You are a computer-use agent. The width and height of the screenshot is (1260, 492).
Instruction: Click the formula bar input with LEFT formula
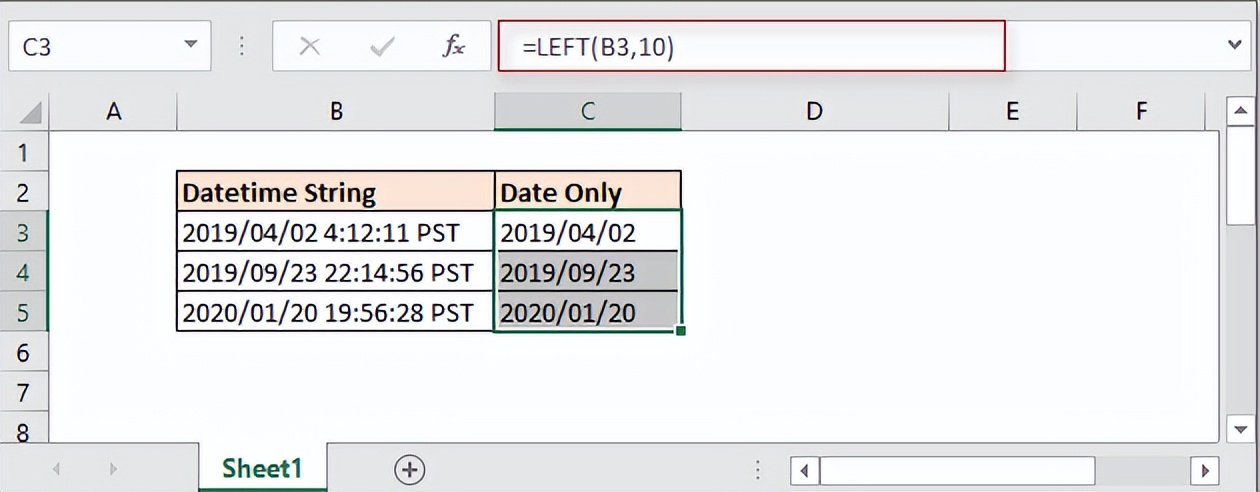click(x=750, y=47)
